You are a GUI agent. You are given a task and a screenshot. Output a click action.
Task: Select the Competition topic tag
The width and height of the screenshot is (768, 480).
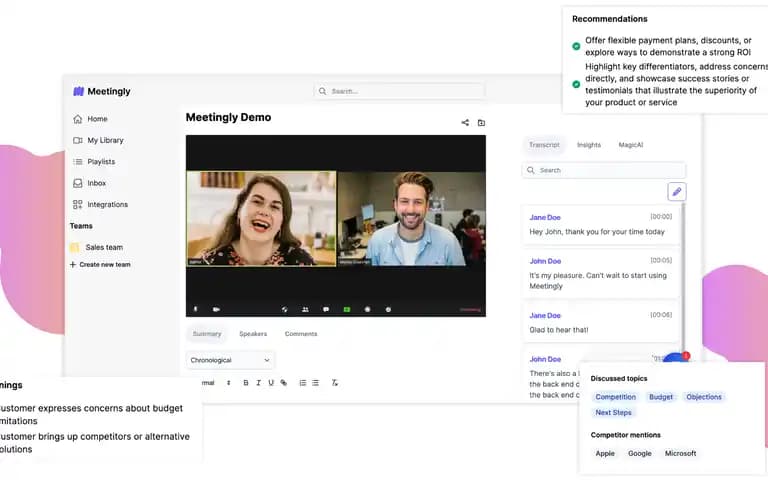click(616, 397)
